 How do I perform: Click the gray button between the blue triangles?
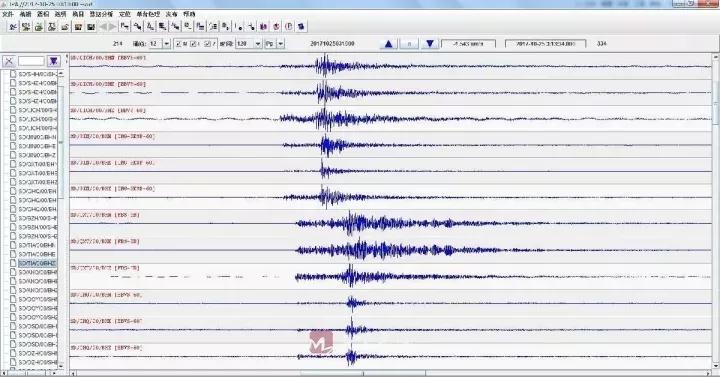(409, 44)
